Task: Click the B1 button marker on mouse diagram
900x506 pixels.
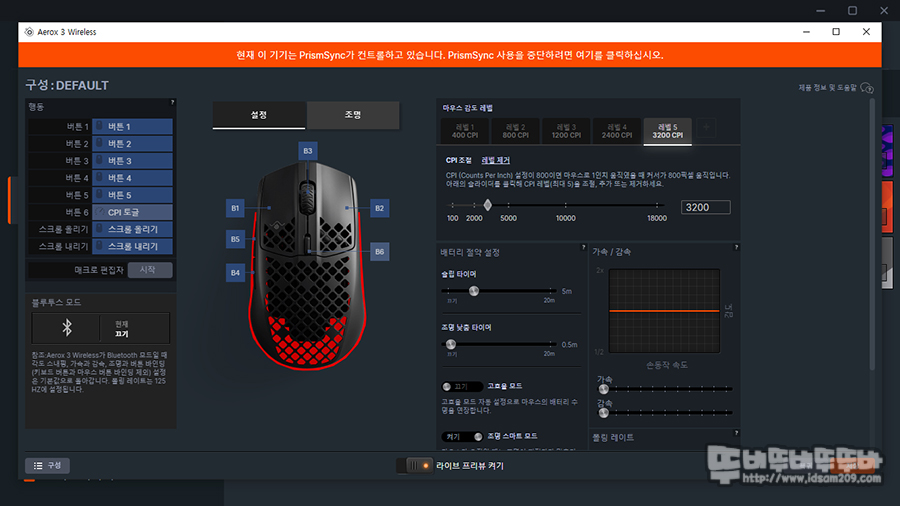Action: pos(235,208)
